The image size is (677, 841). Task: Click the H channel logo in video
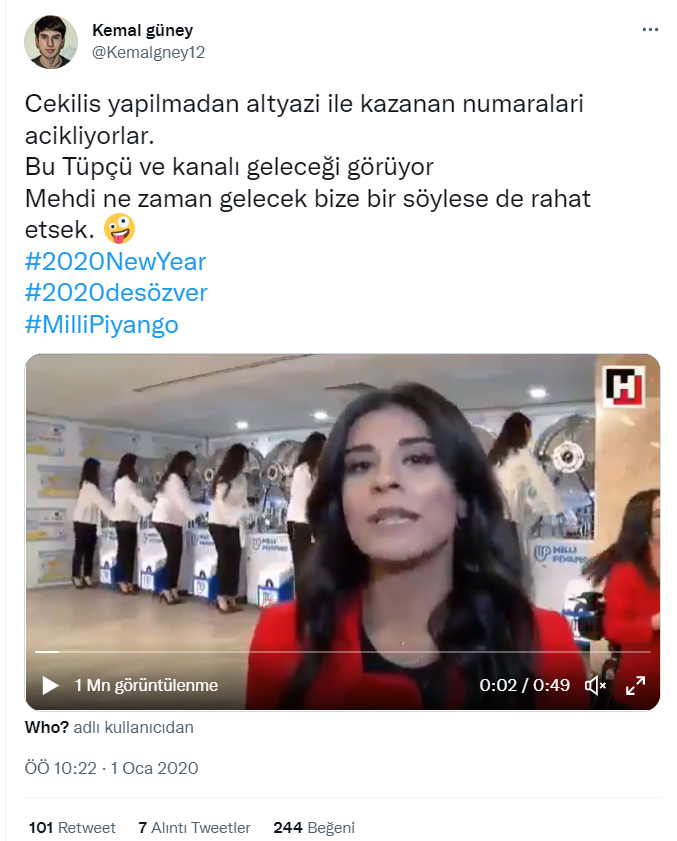pyautogui.click(x=623, y=386)
